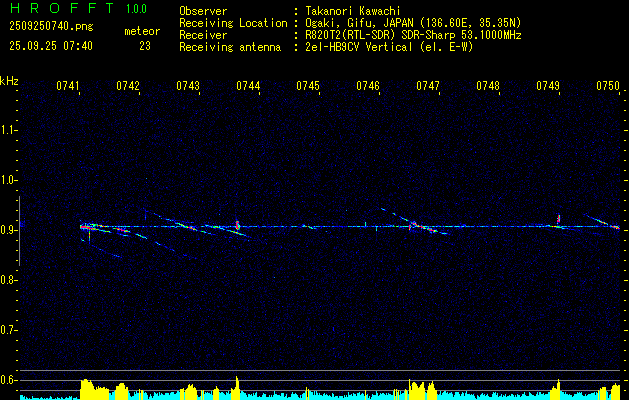This screenshot has width=629, height=400.
Task: Click frequency axis label 0.7
Action: click(8, 330)
